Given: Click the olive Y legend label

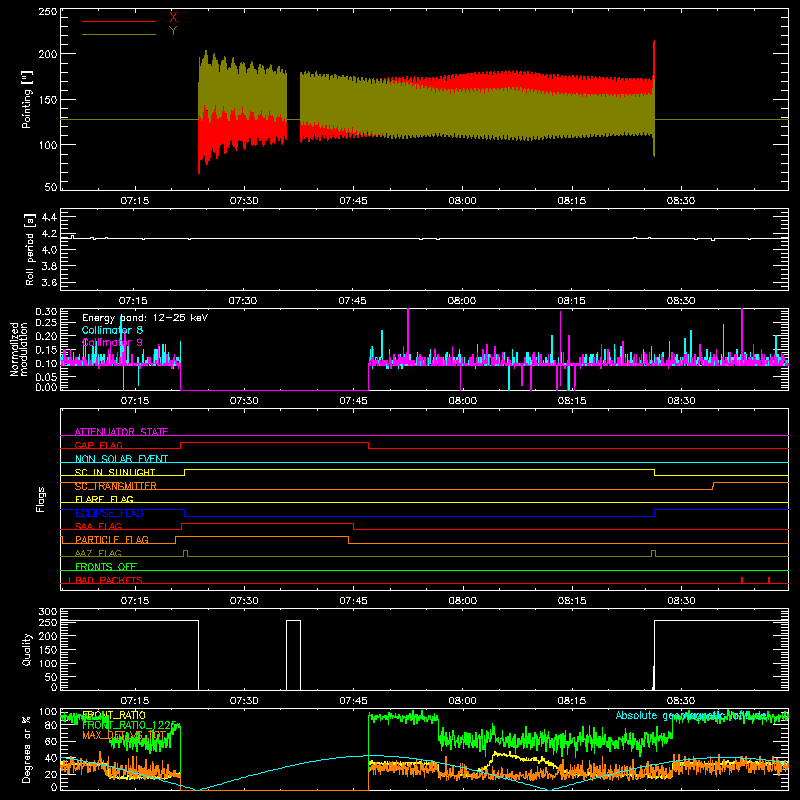Looking at the screenshot, I should pyautogui.click(x=173, y=31).
